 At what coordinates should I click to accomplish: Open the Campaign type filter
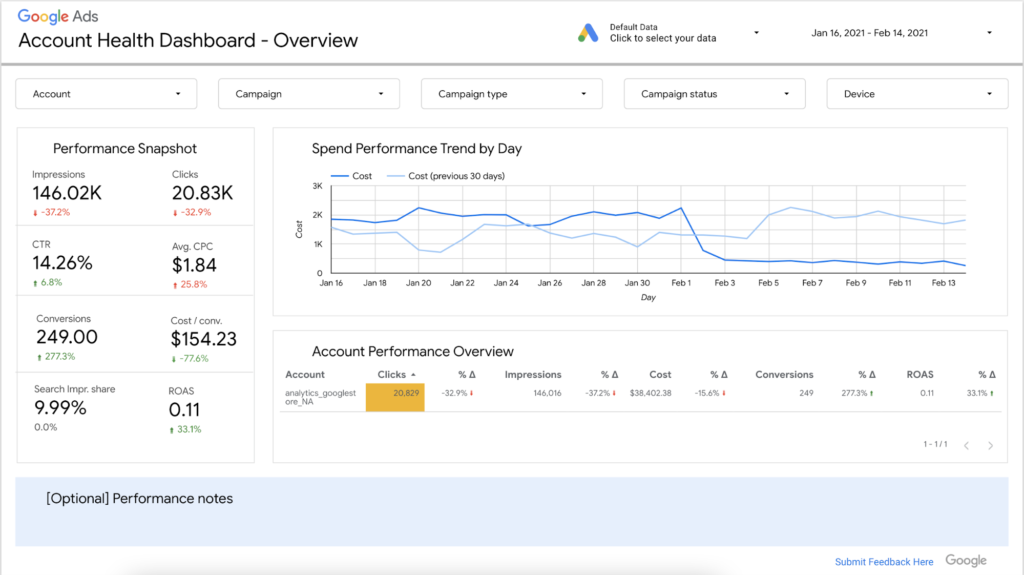512,94
